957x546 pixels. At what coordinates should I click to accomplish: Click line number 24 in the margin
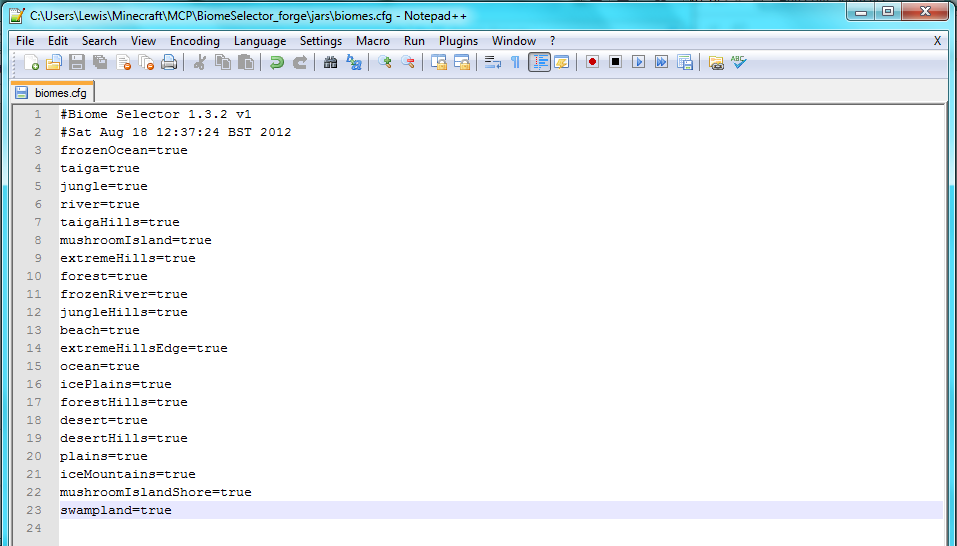[x=34, y=528]
